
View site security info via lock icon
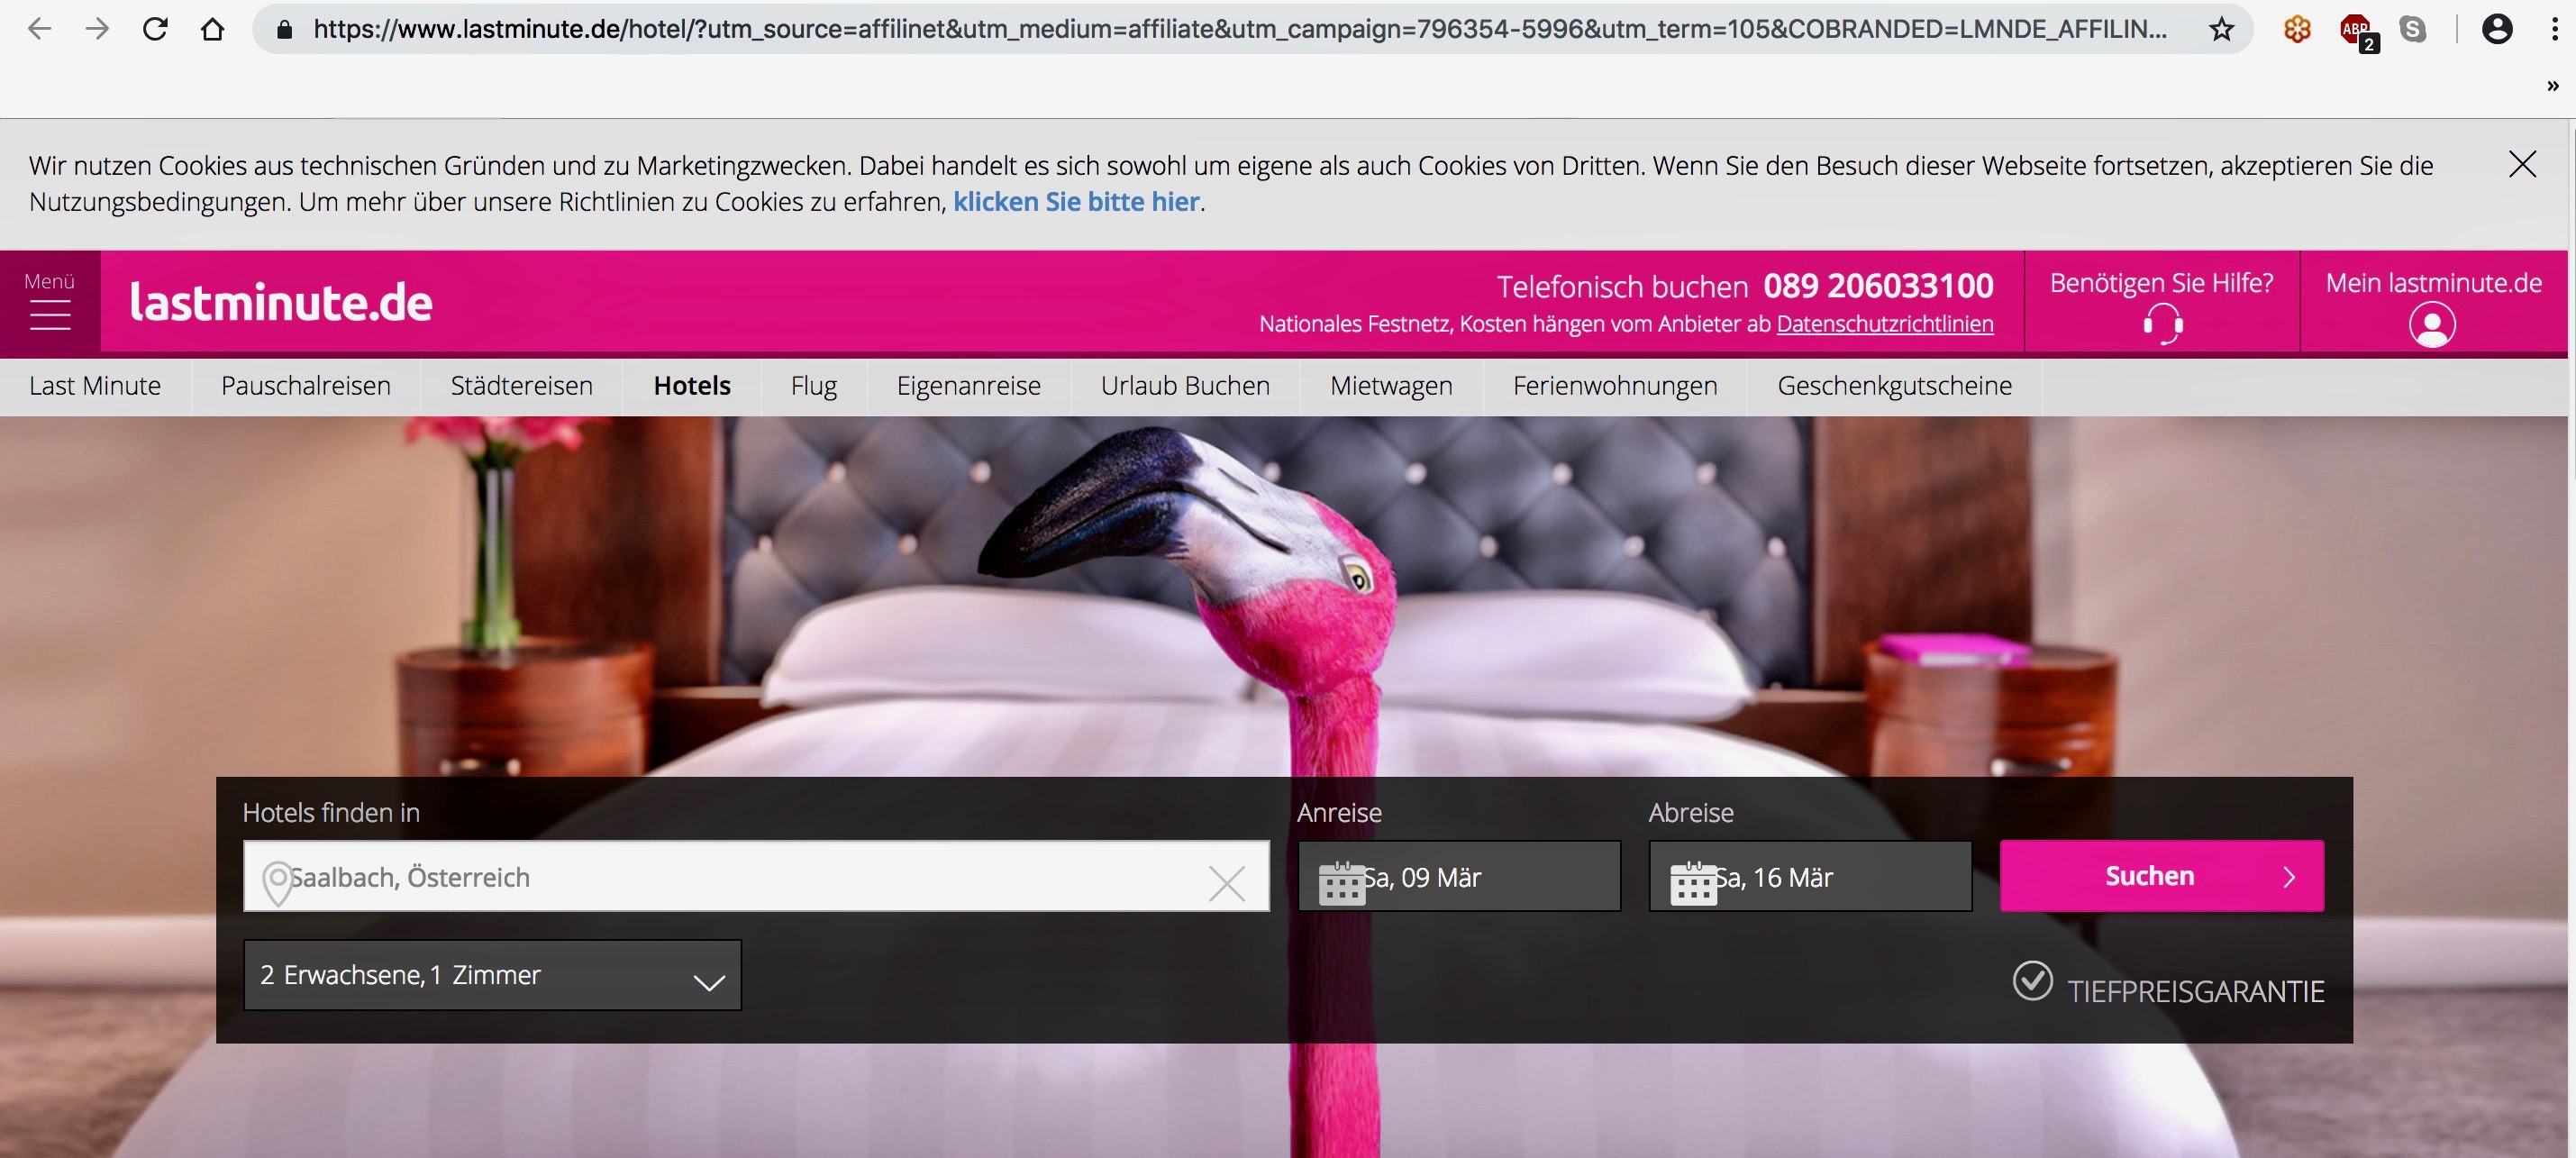(x=284, y=29)
